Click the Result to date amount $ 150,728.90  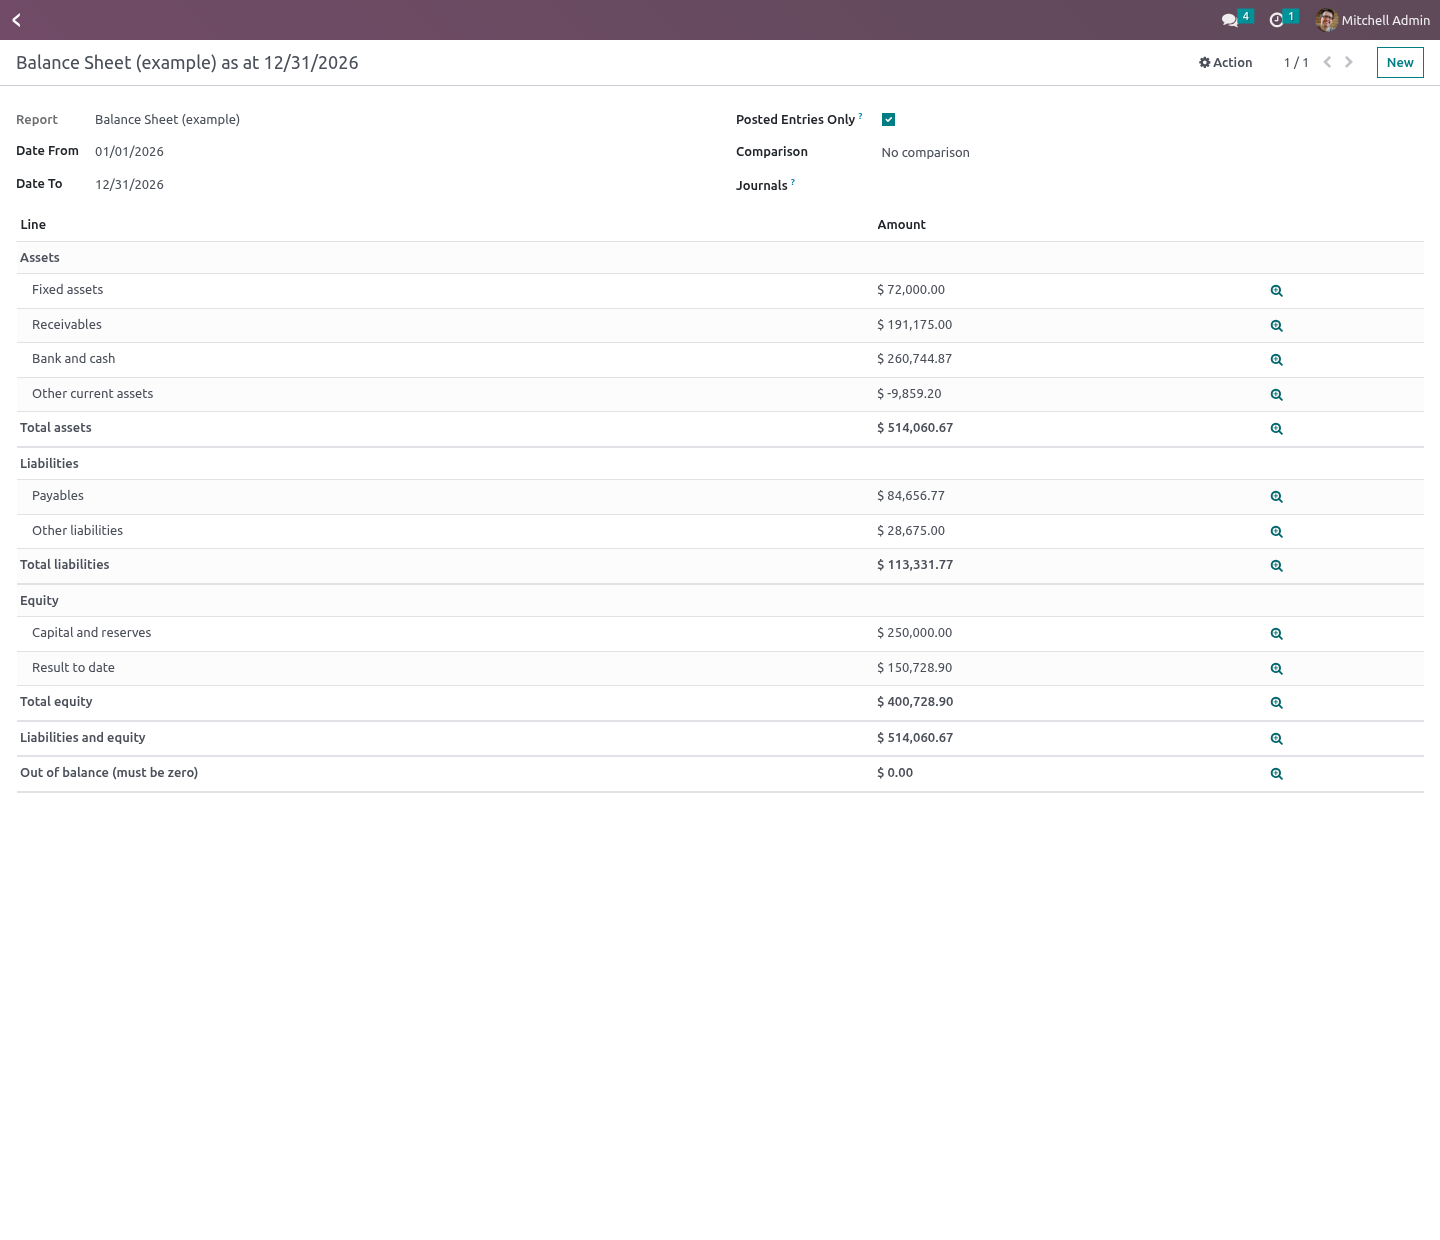pyautogui.click(x=914, y=668)
